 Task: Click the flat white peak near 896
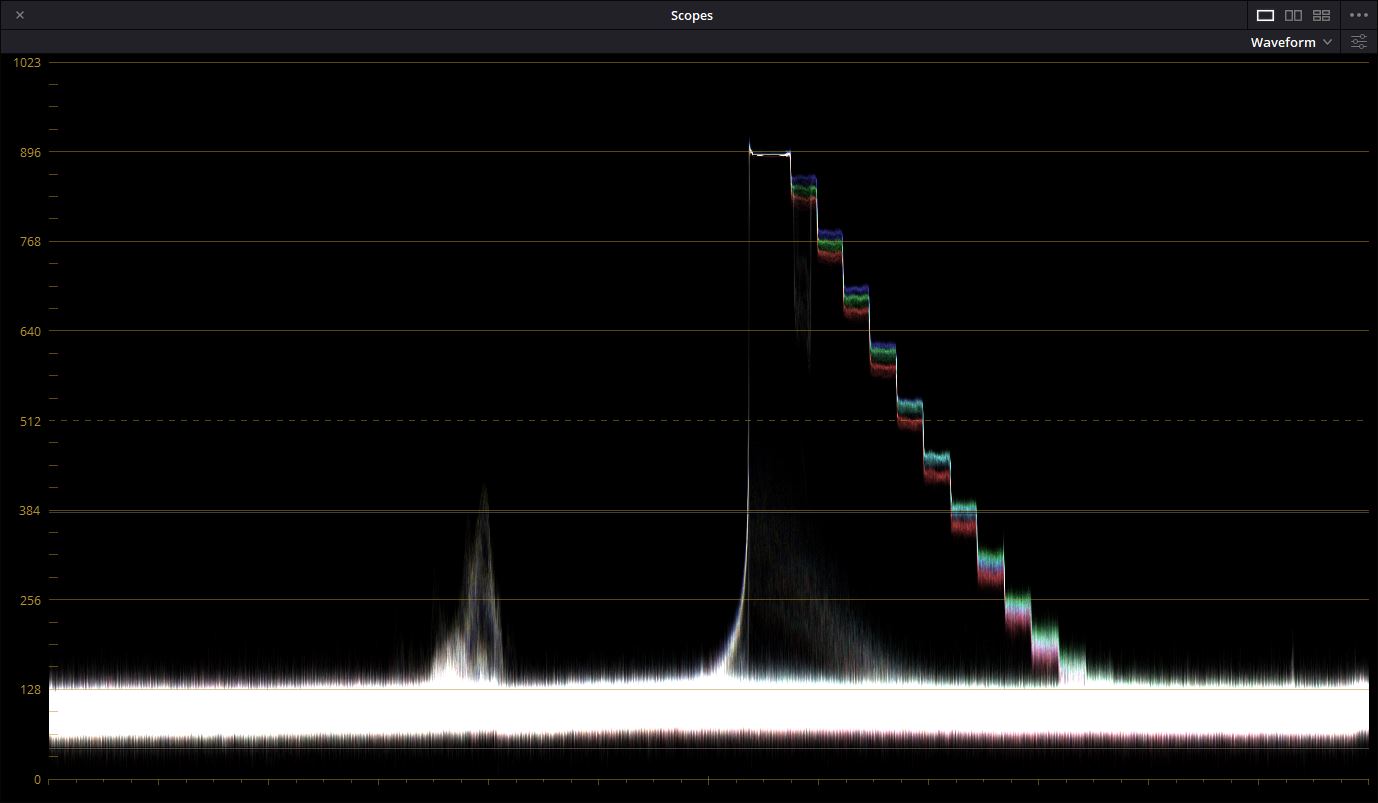tap(769, 154)
